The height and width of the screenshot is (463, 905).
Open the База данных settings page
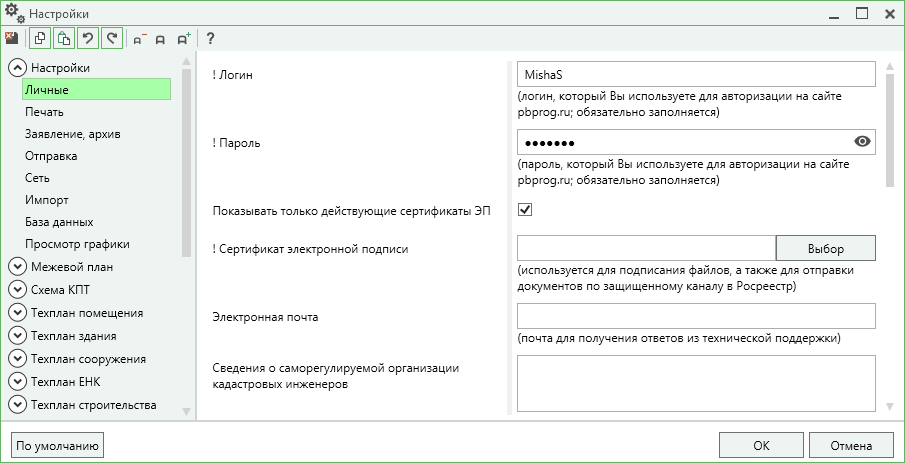(59, 222)
